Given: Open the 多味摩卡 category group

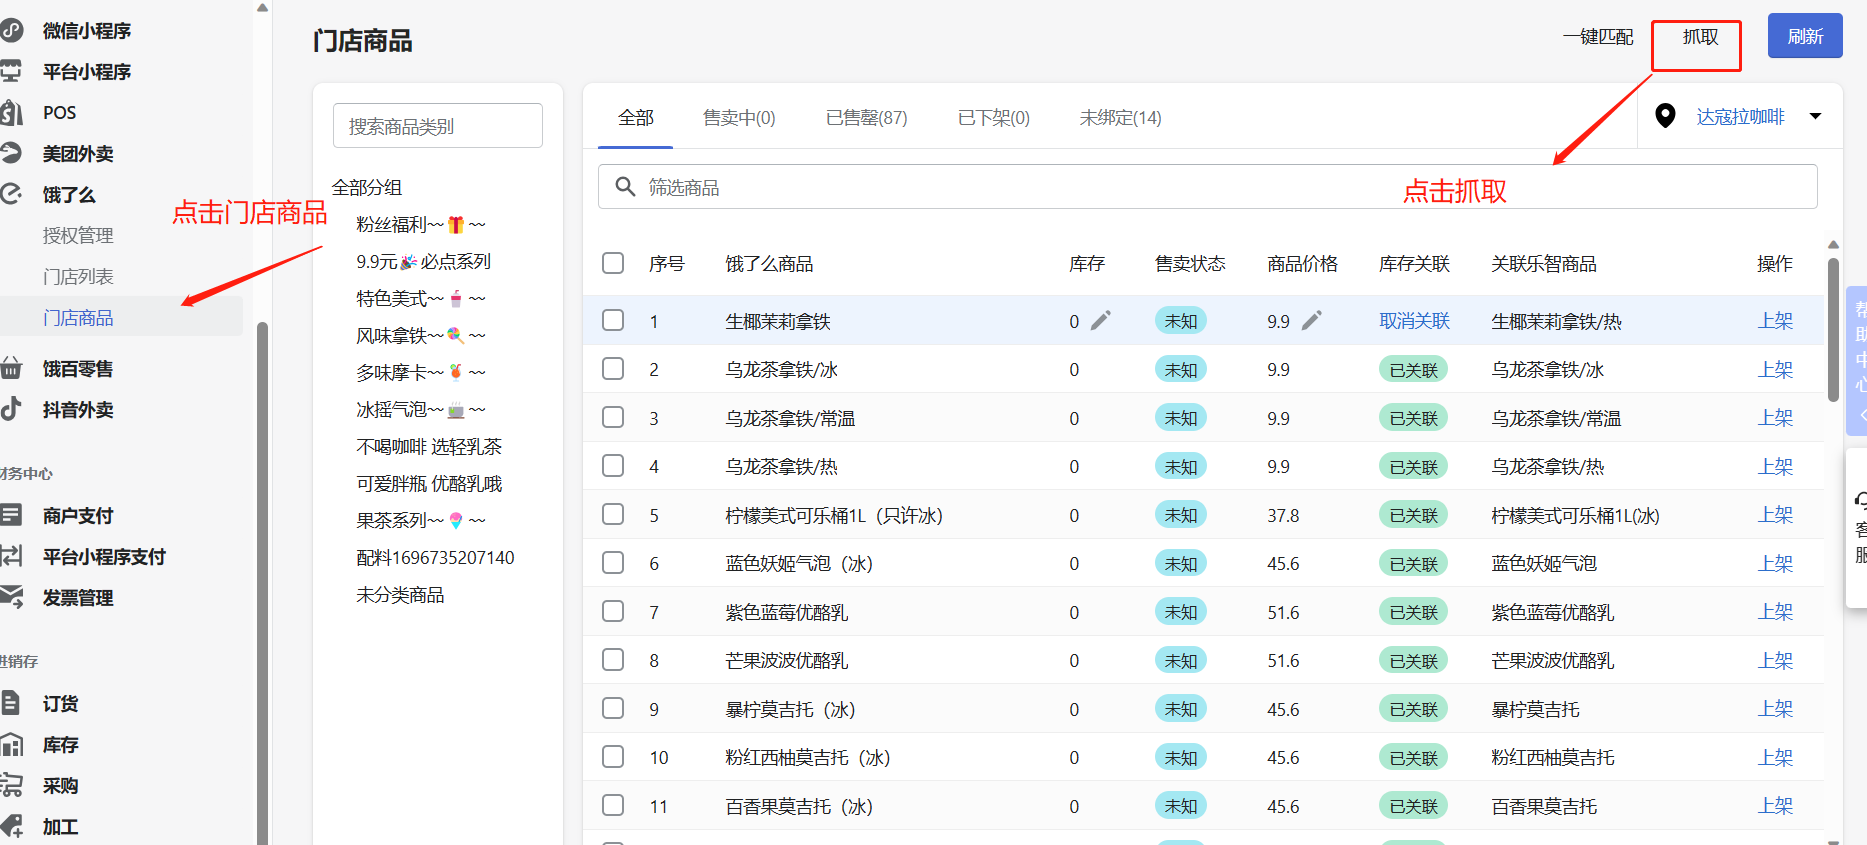Looking at the screenshot, I should point(421,372).
